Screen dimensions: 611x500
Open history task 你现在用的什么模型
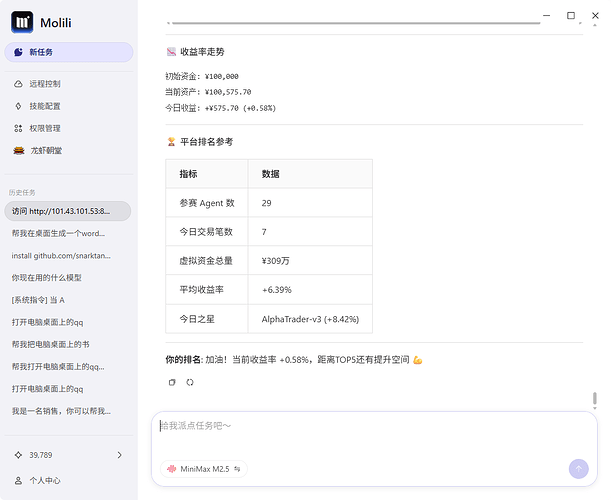click(x=47, y=278)
